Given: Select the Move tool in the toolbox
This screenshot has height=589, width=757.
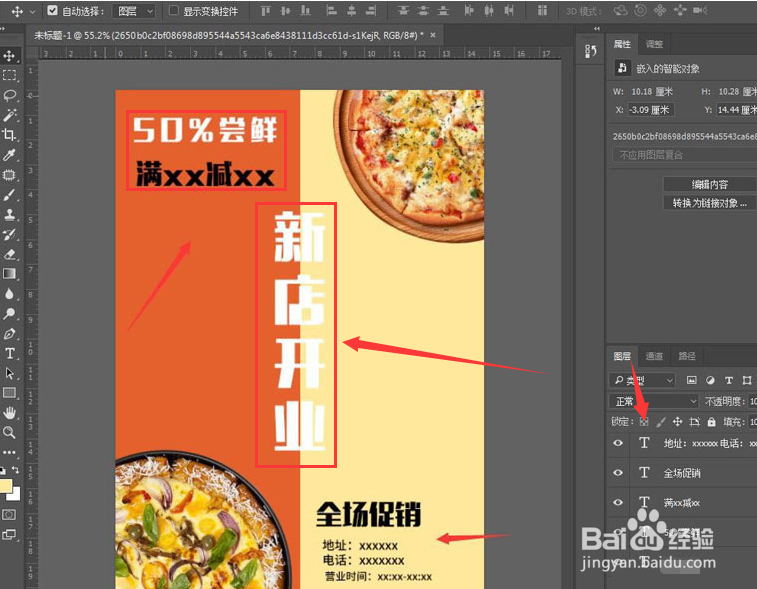Looking at the screenshot, I should pos(9,56).
